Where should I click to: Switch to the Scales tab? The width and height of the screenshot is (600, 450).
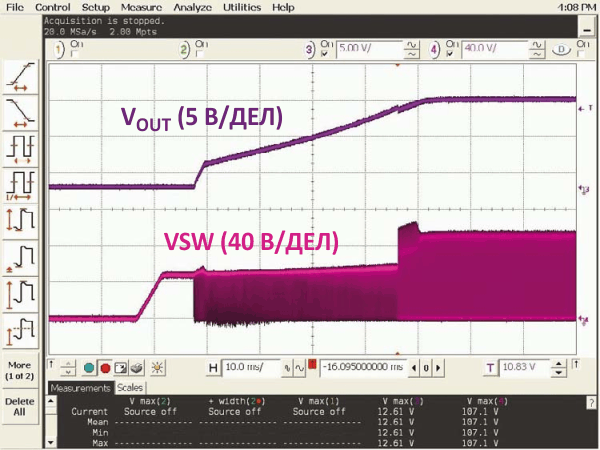[x=130, y=388]
